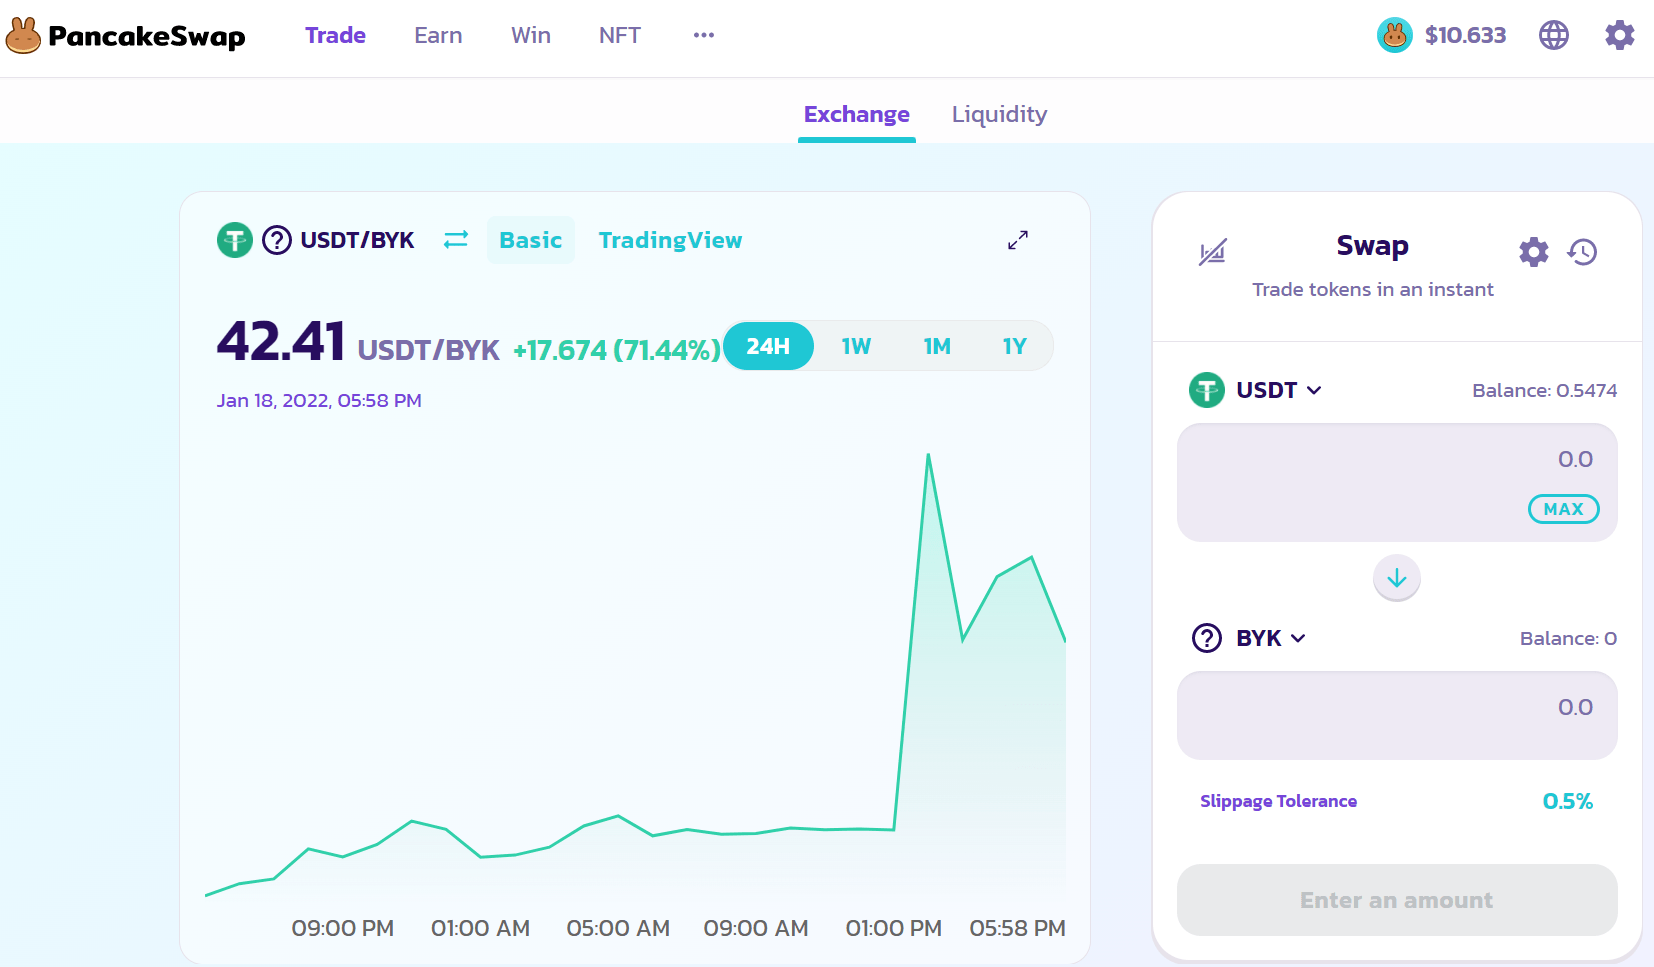Flip tokens with the down arrow
Image resolution: width=1654 pixels, height=967 pixels.
[x=1397, y=578]
